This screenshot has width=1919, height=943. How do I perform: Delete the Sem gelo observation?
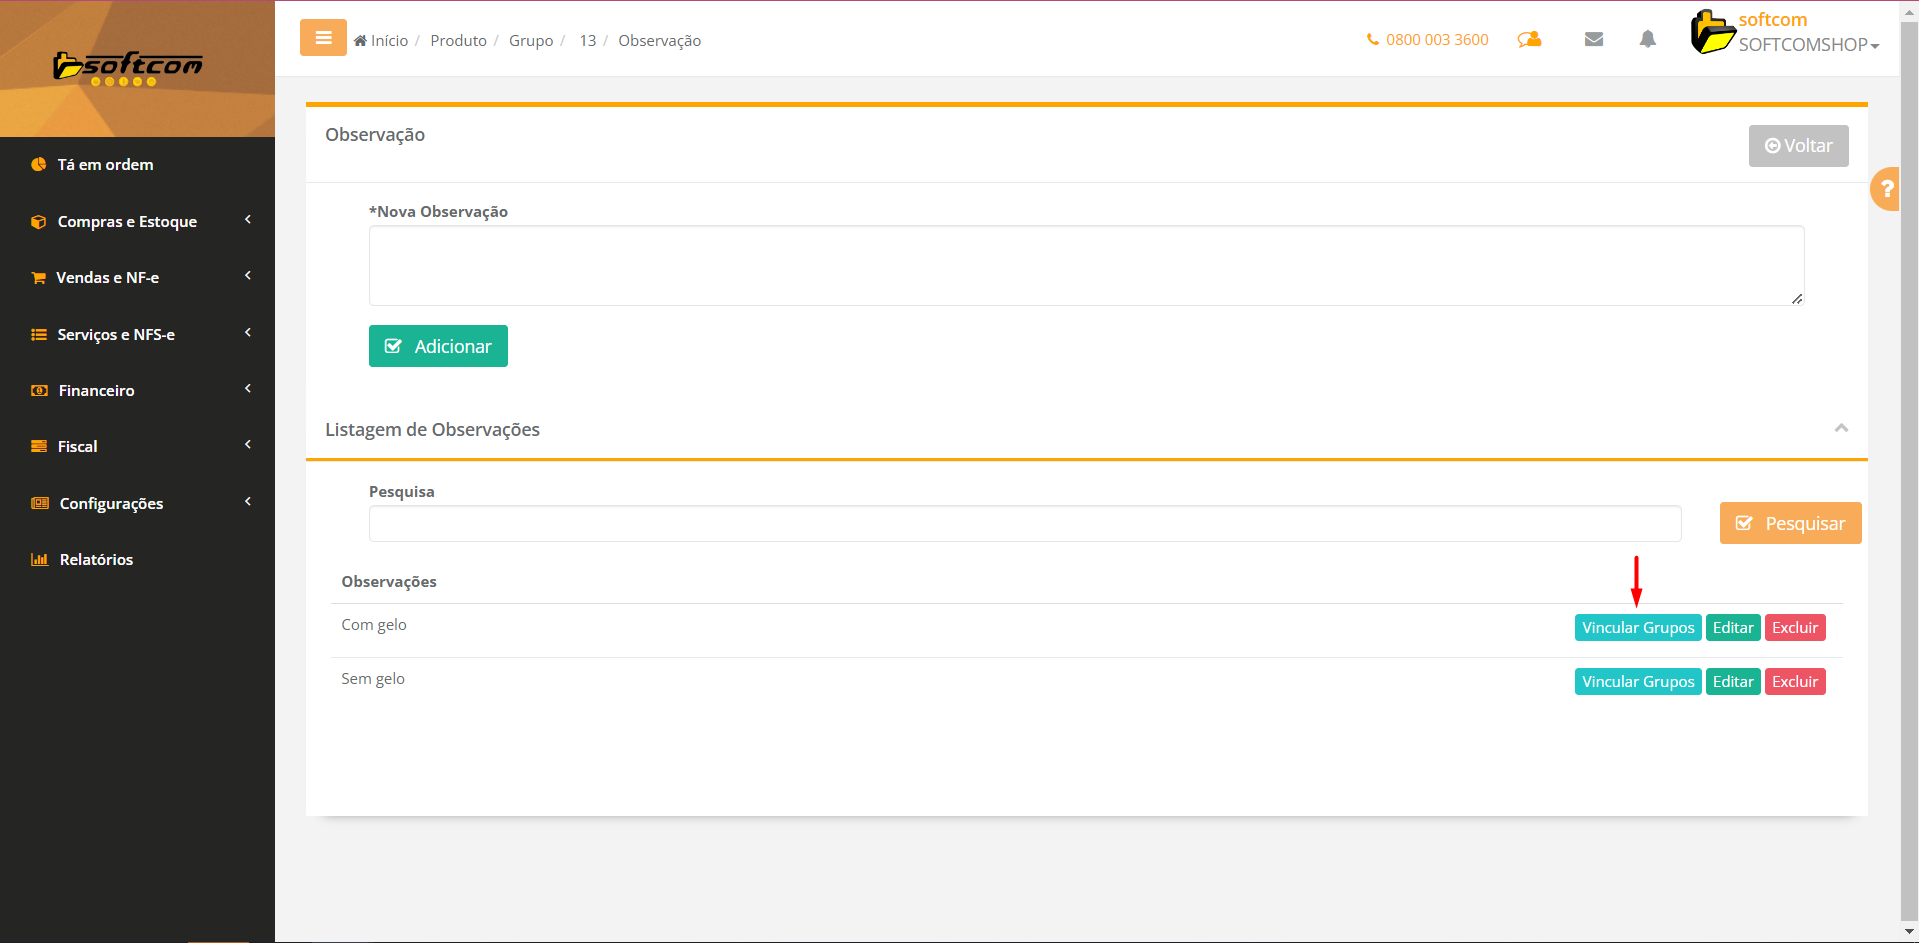click(x=1794, y=682)
